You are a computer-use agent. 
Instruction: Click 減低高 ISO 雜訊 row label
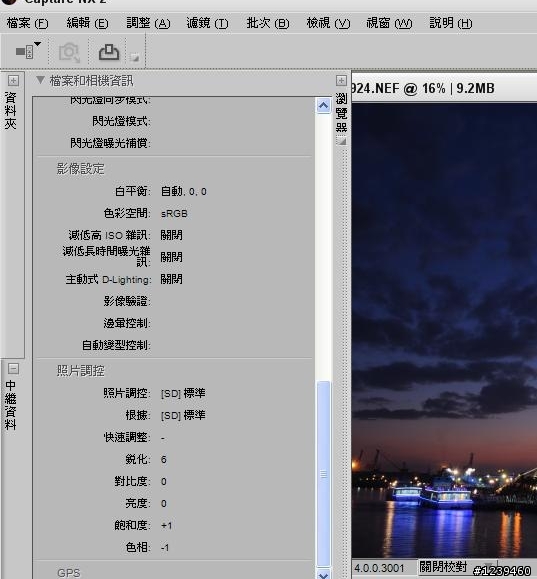coord(109,235)
